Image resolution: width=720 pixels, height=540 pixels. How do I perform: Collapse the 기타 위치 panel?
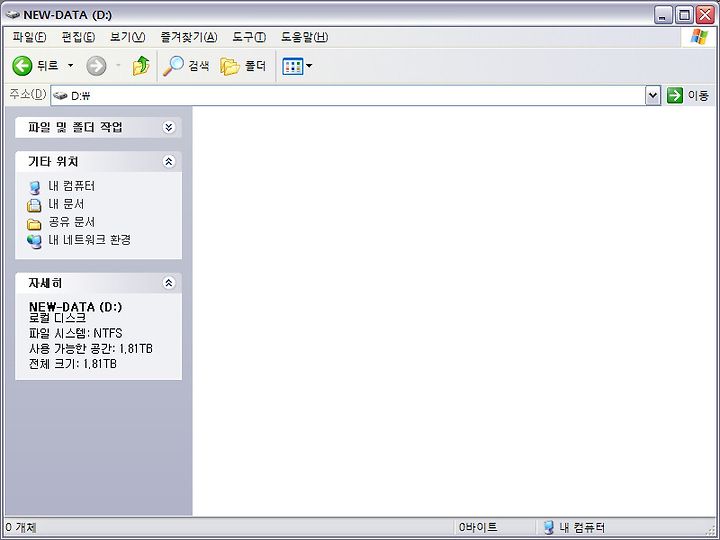(x=169, y=162)
